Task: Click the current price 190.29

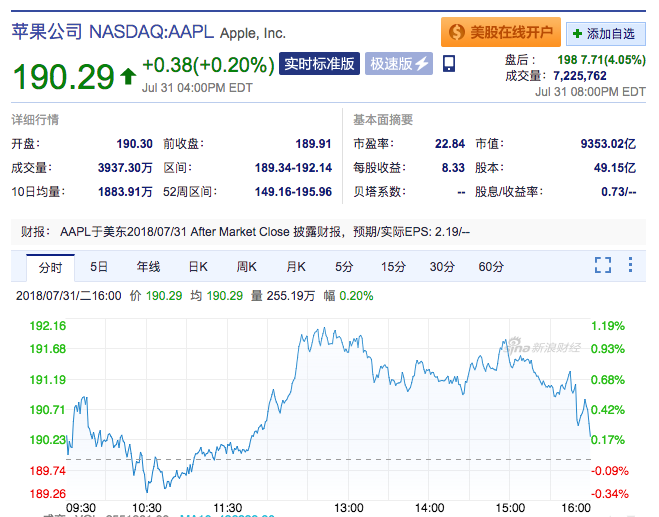Action: click(63, 77)
